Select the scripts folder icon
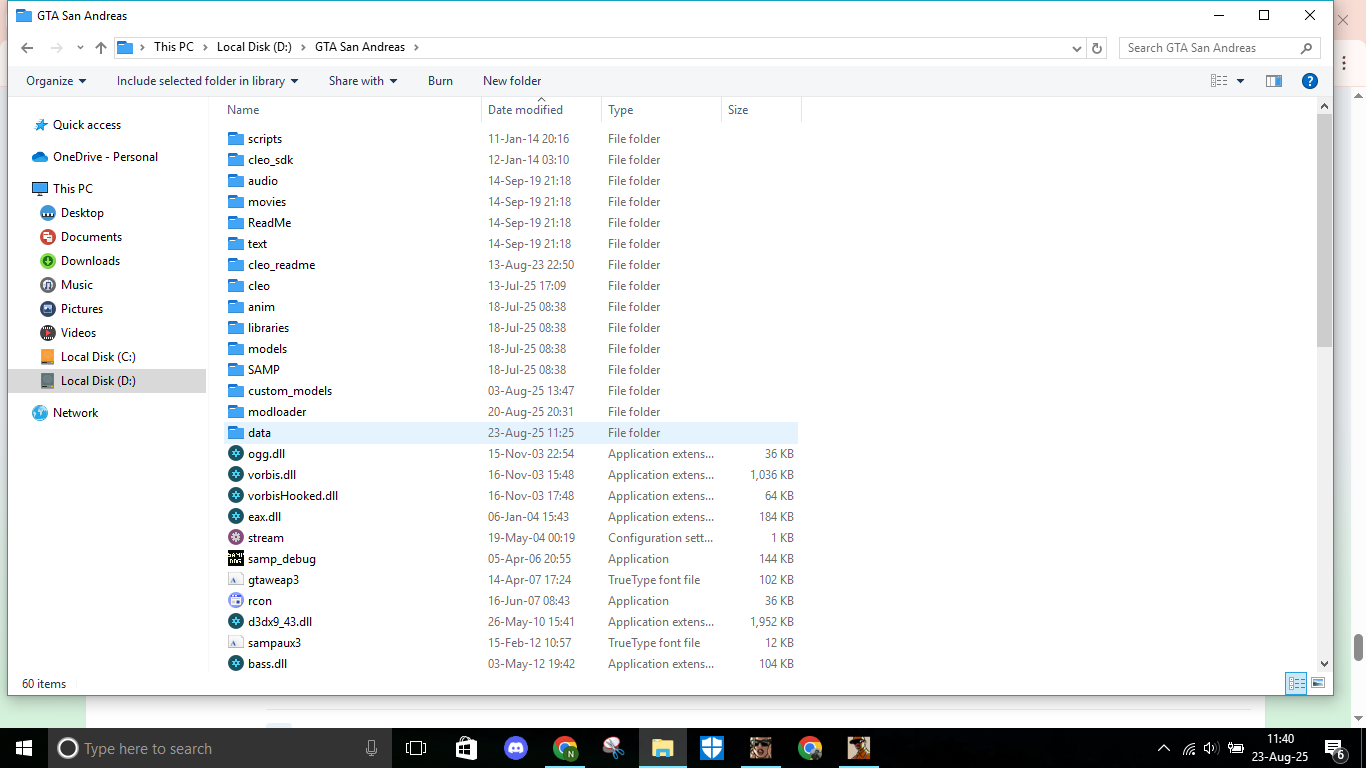Screen dimensions: 1366x768 point(236,139)
